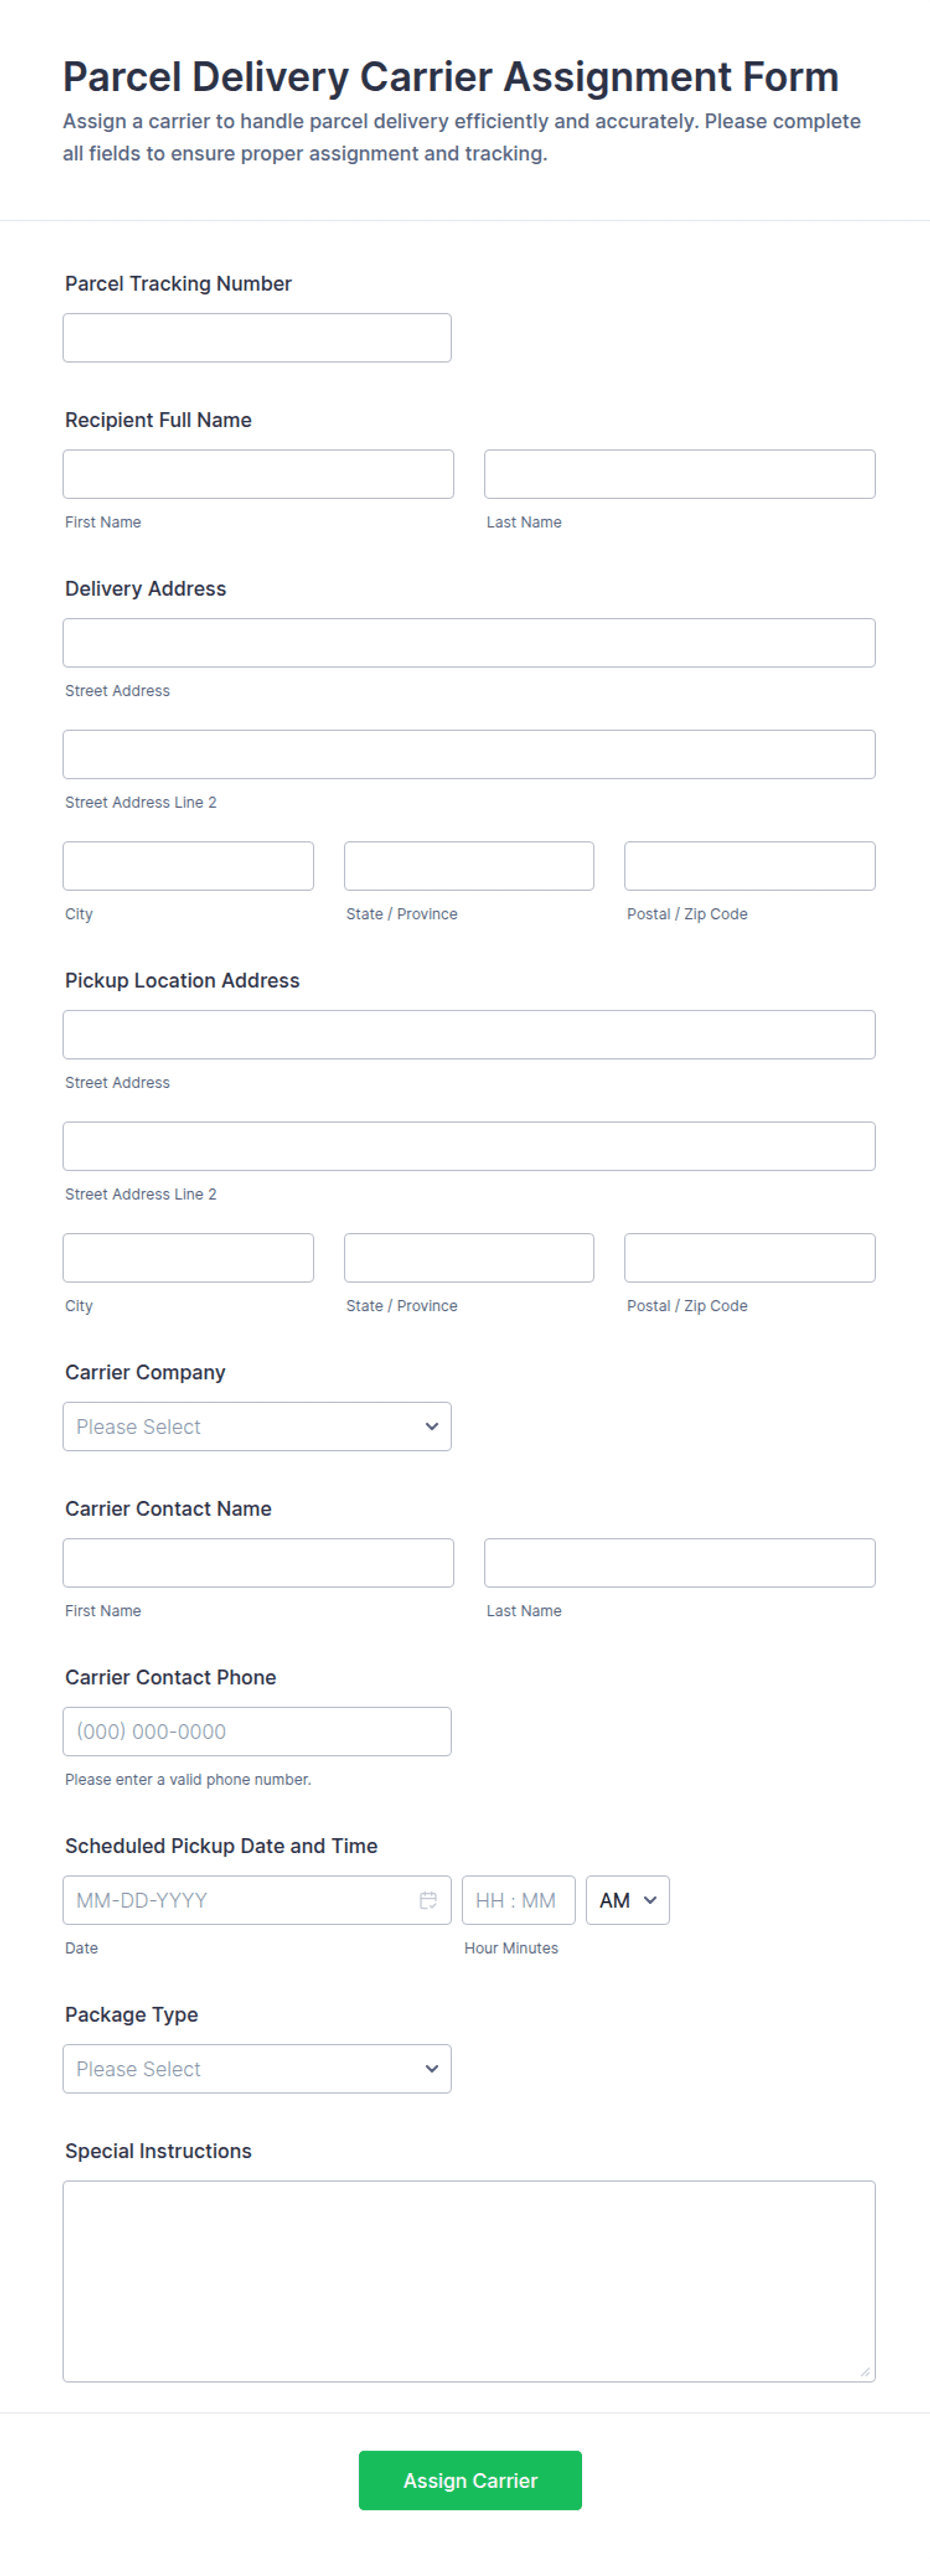Image resolution: width=930 pixels, height=2559 pixels.
Task: Click Carrier Contact First Name field
Action: click(x=258, y=1562)
